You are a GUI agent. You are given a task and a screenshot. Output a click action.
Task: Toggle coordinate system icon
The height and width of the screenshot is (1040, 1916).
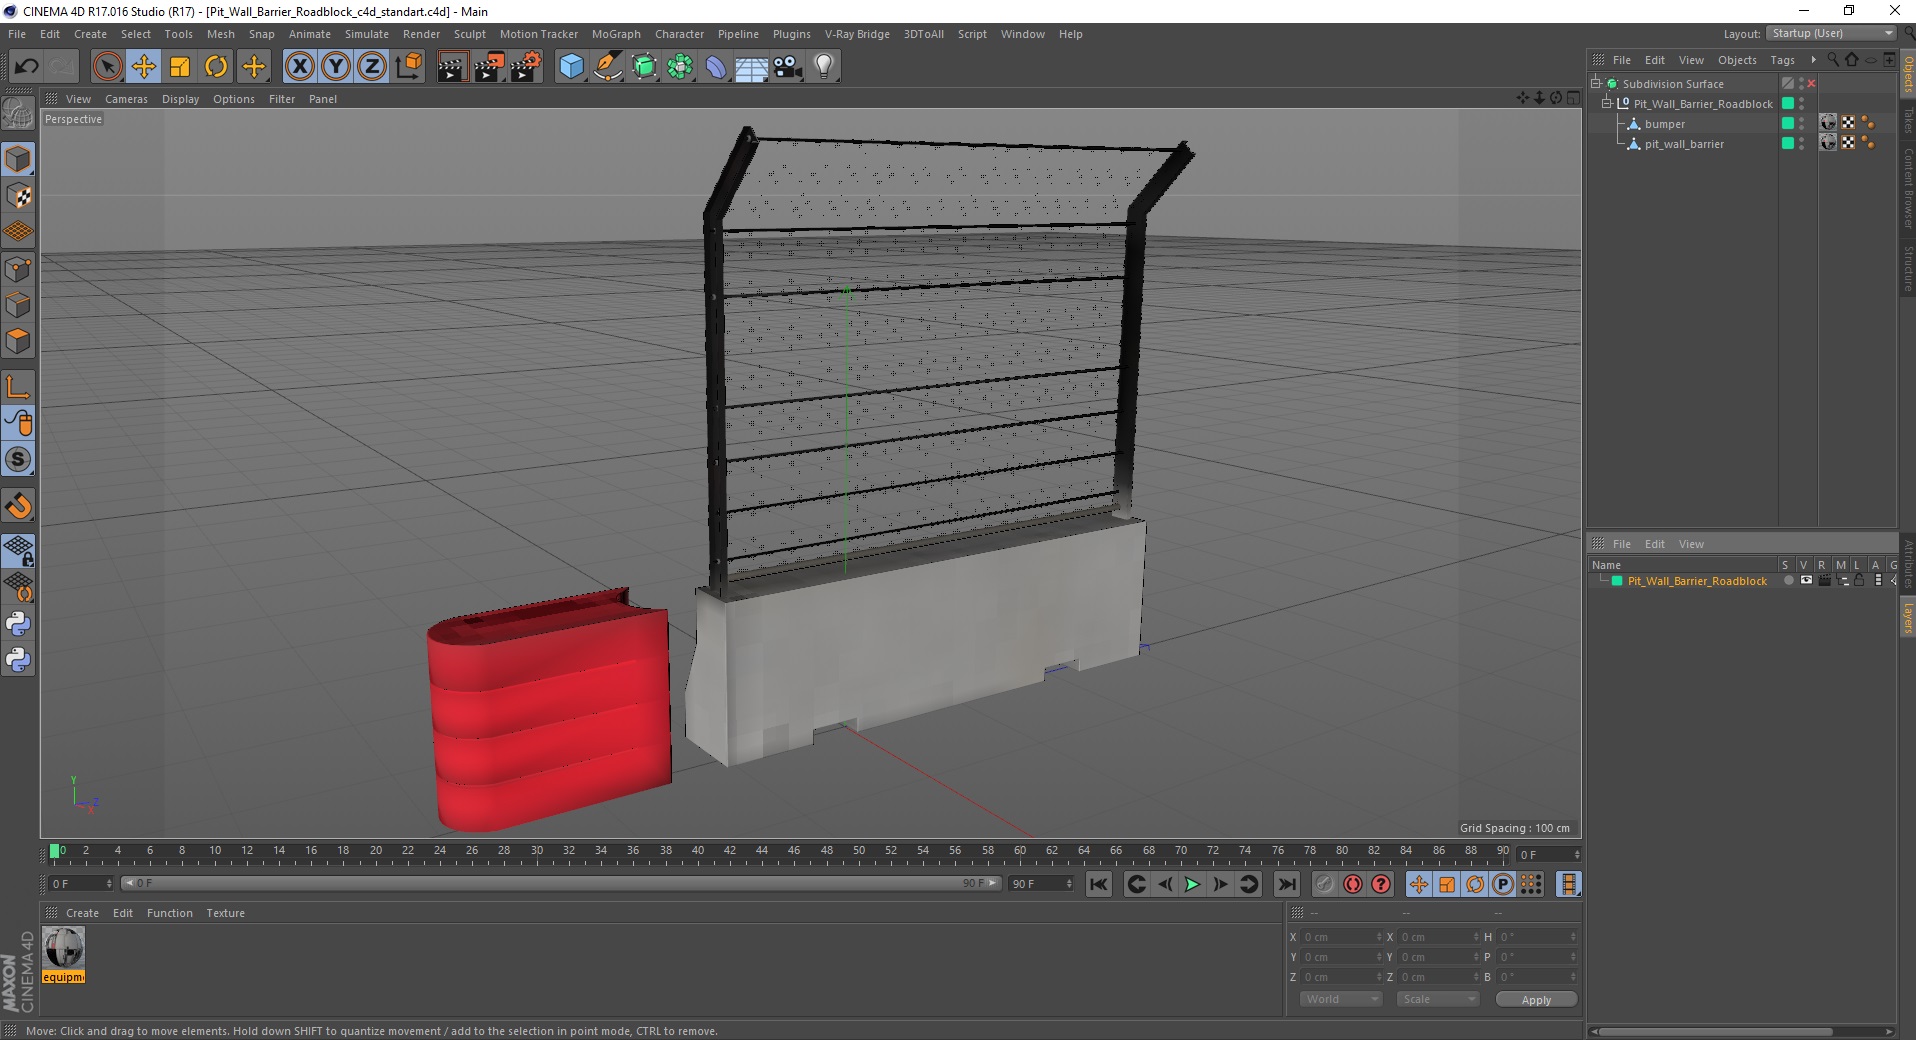tap(408, 67)
